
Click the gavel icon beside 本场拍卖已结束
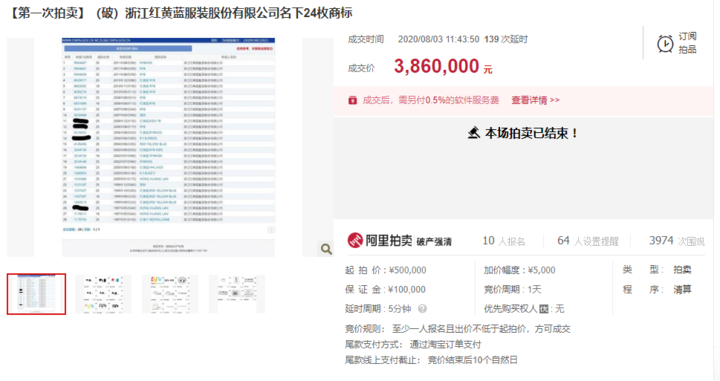pyautogui.click(x=474, y=133)
